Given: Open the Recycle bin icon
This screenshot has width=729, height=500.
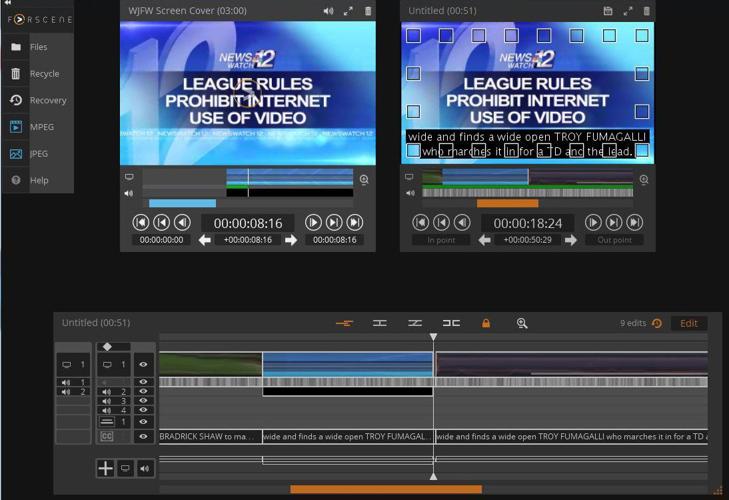Looking at the screenshot, I should [16, 73].
